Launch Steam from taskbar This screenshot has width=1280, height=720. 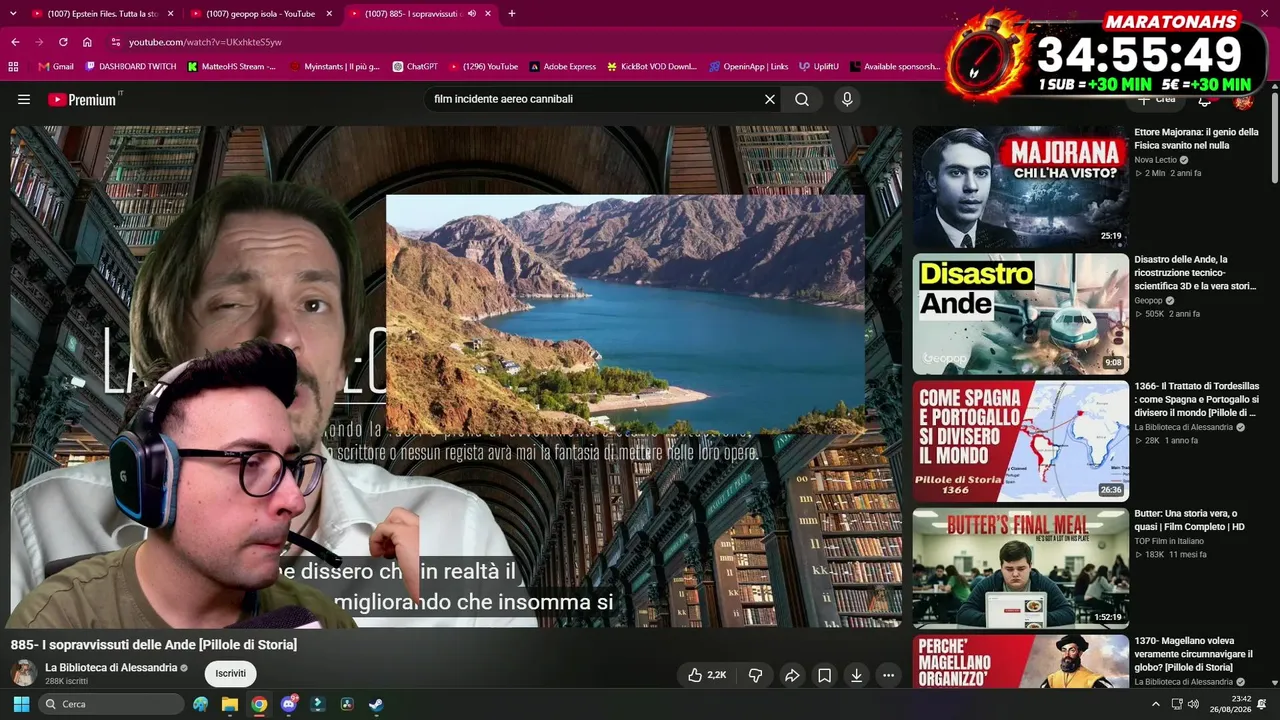coord(376,704)
